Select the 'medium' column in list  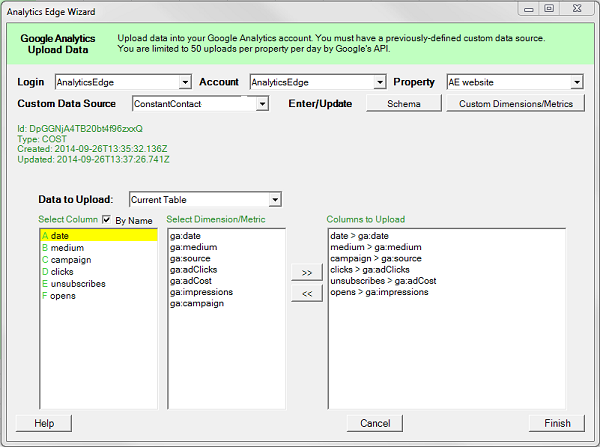coord(67,248)
